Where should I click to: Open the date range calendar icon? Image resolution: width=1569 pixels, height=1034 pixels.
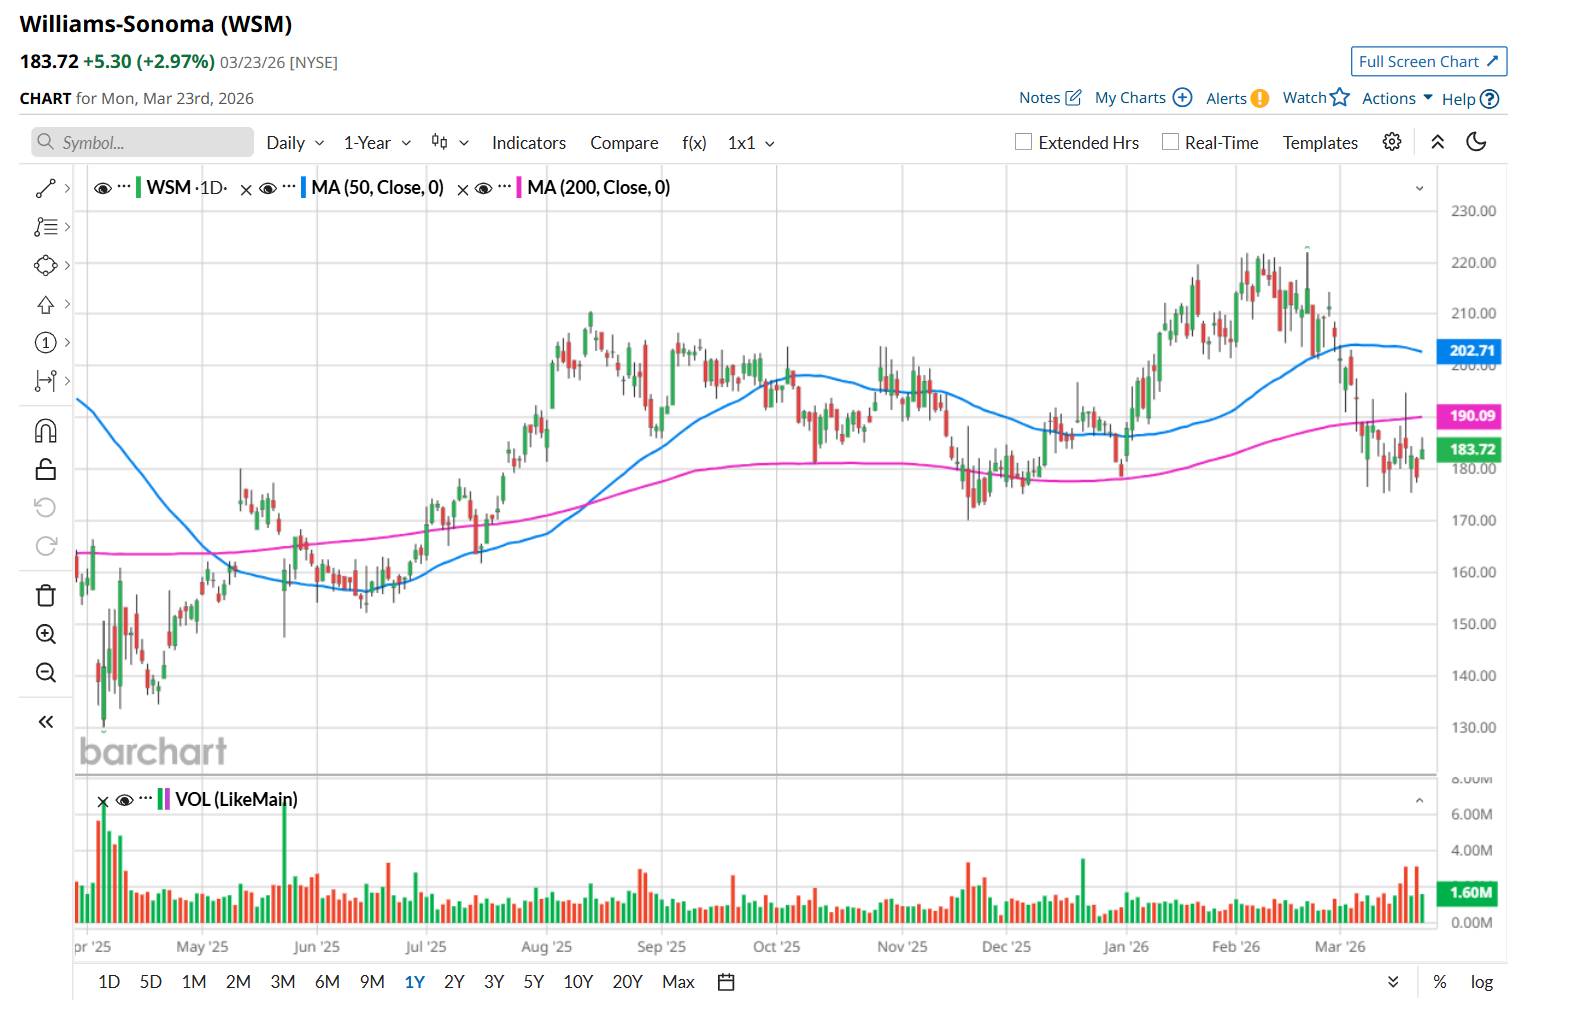[x=726, y=982]
